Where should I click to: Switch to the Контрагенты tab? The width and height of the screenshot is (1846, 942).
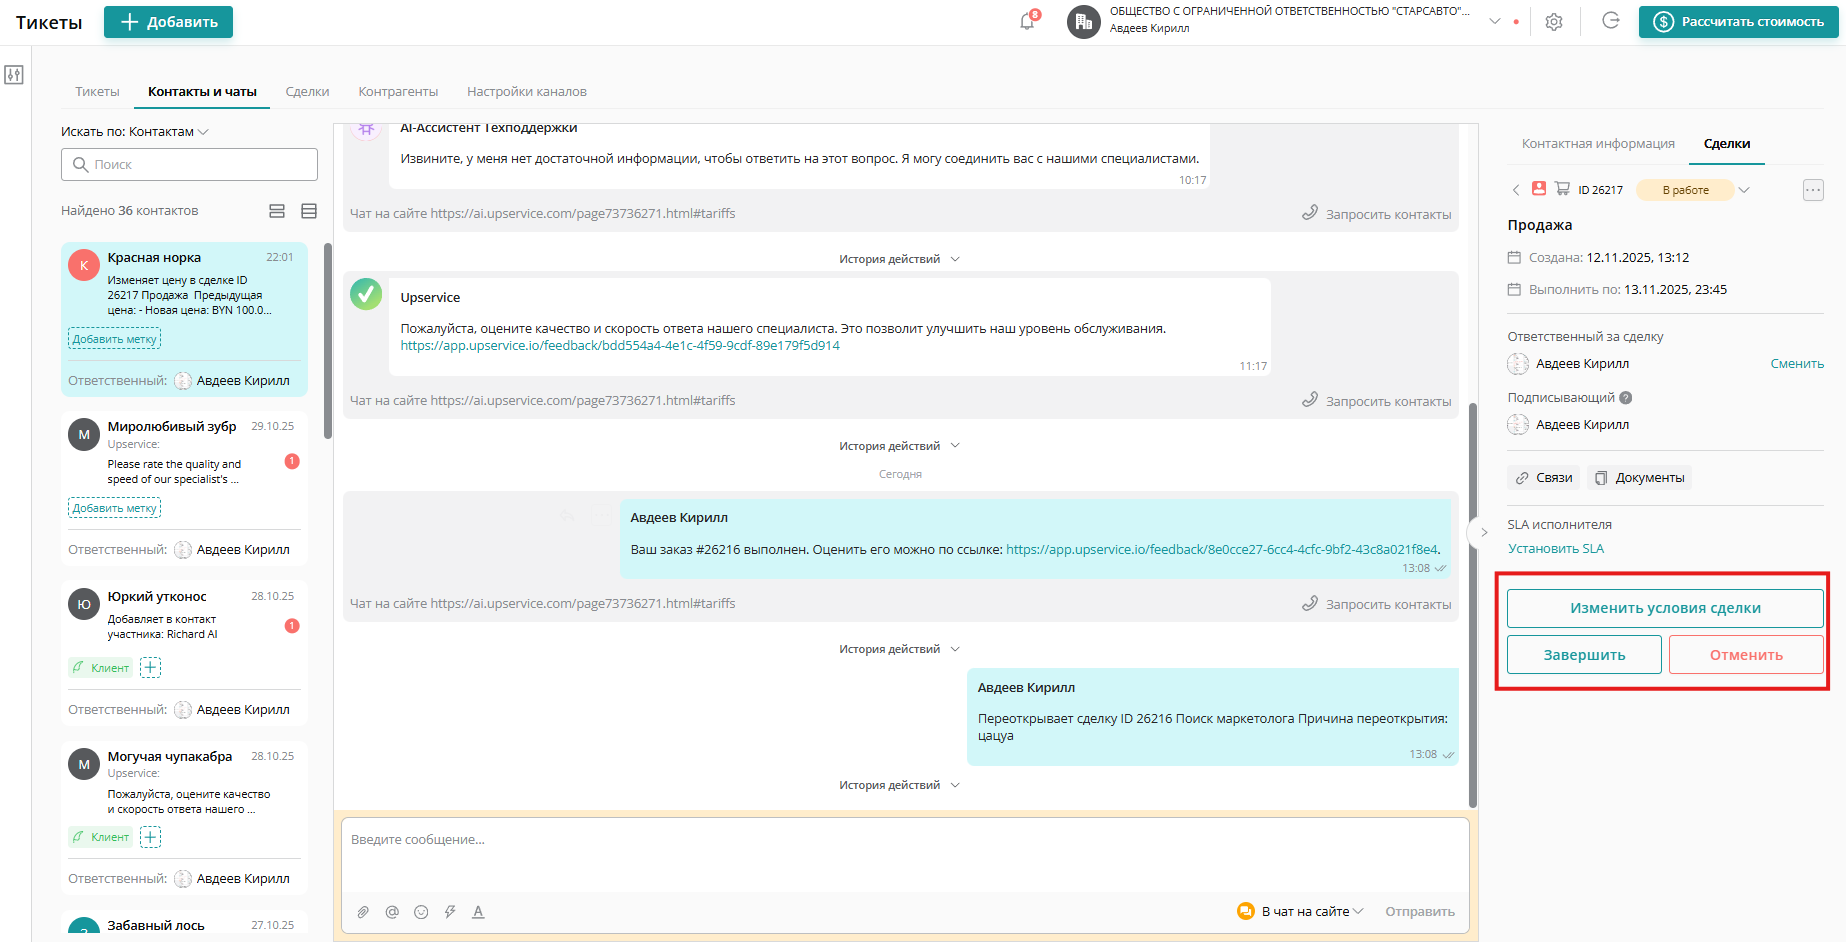point(398,91)
